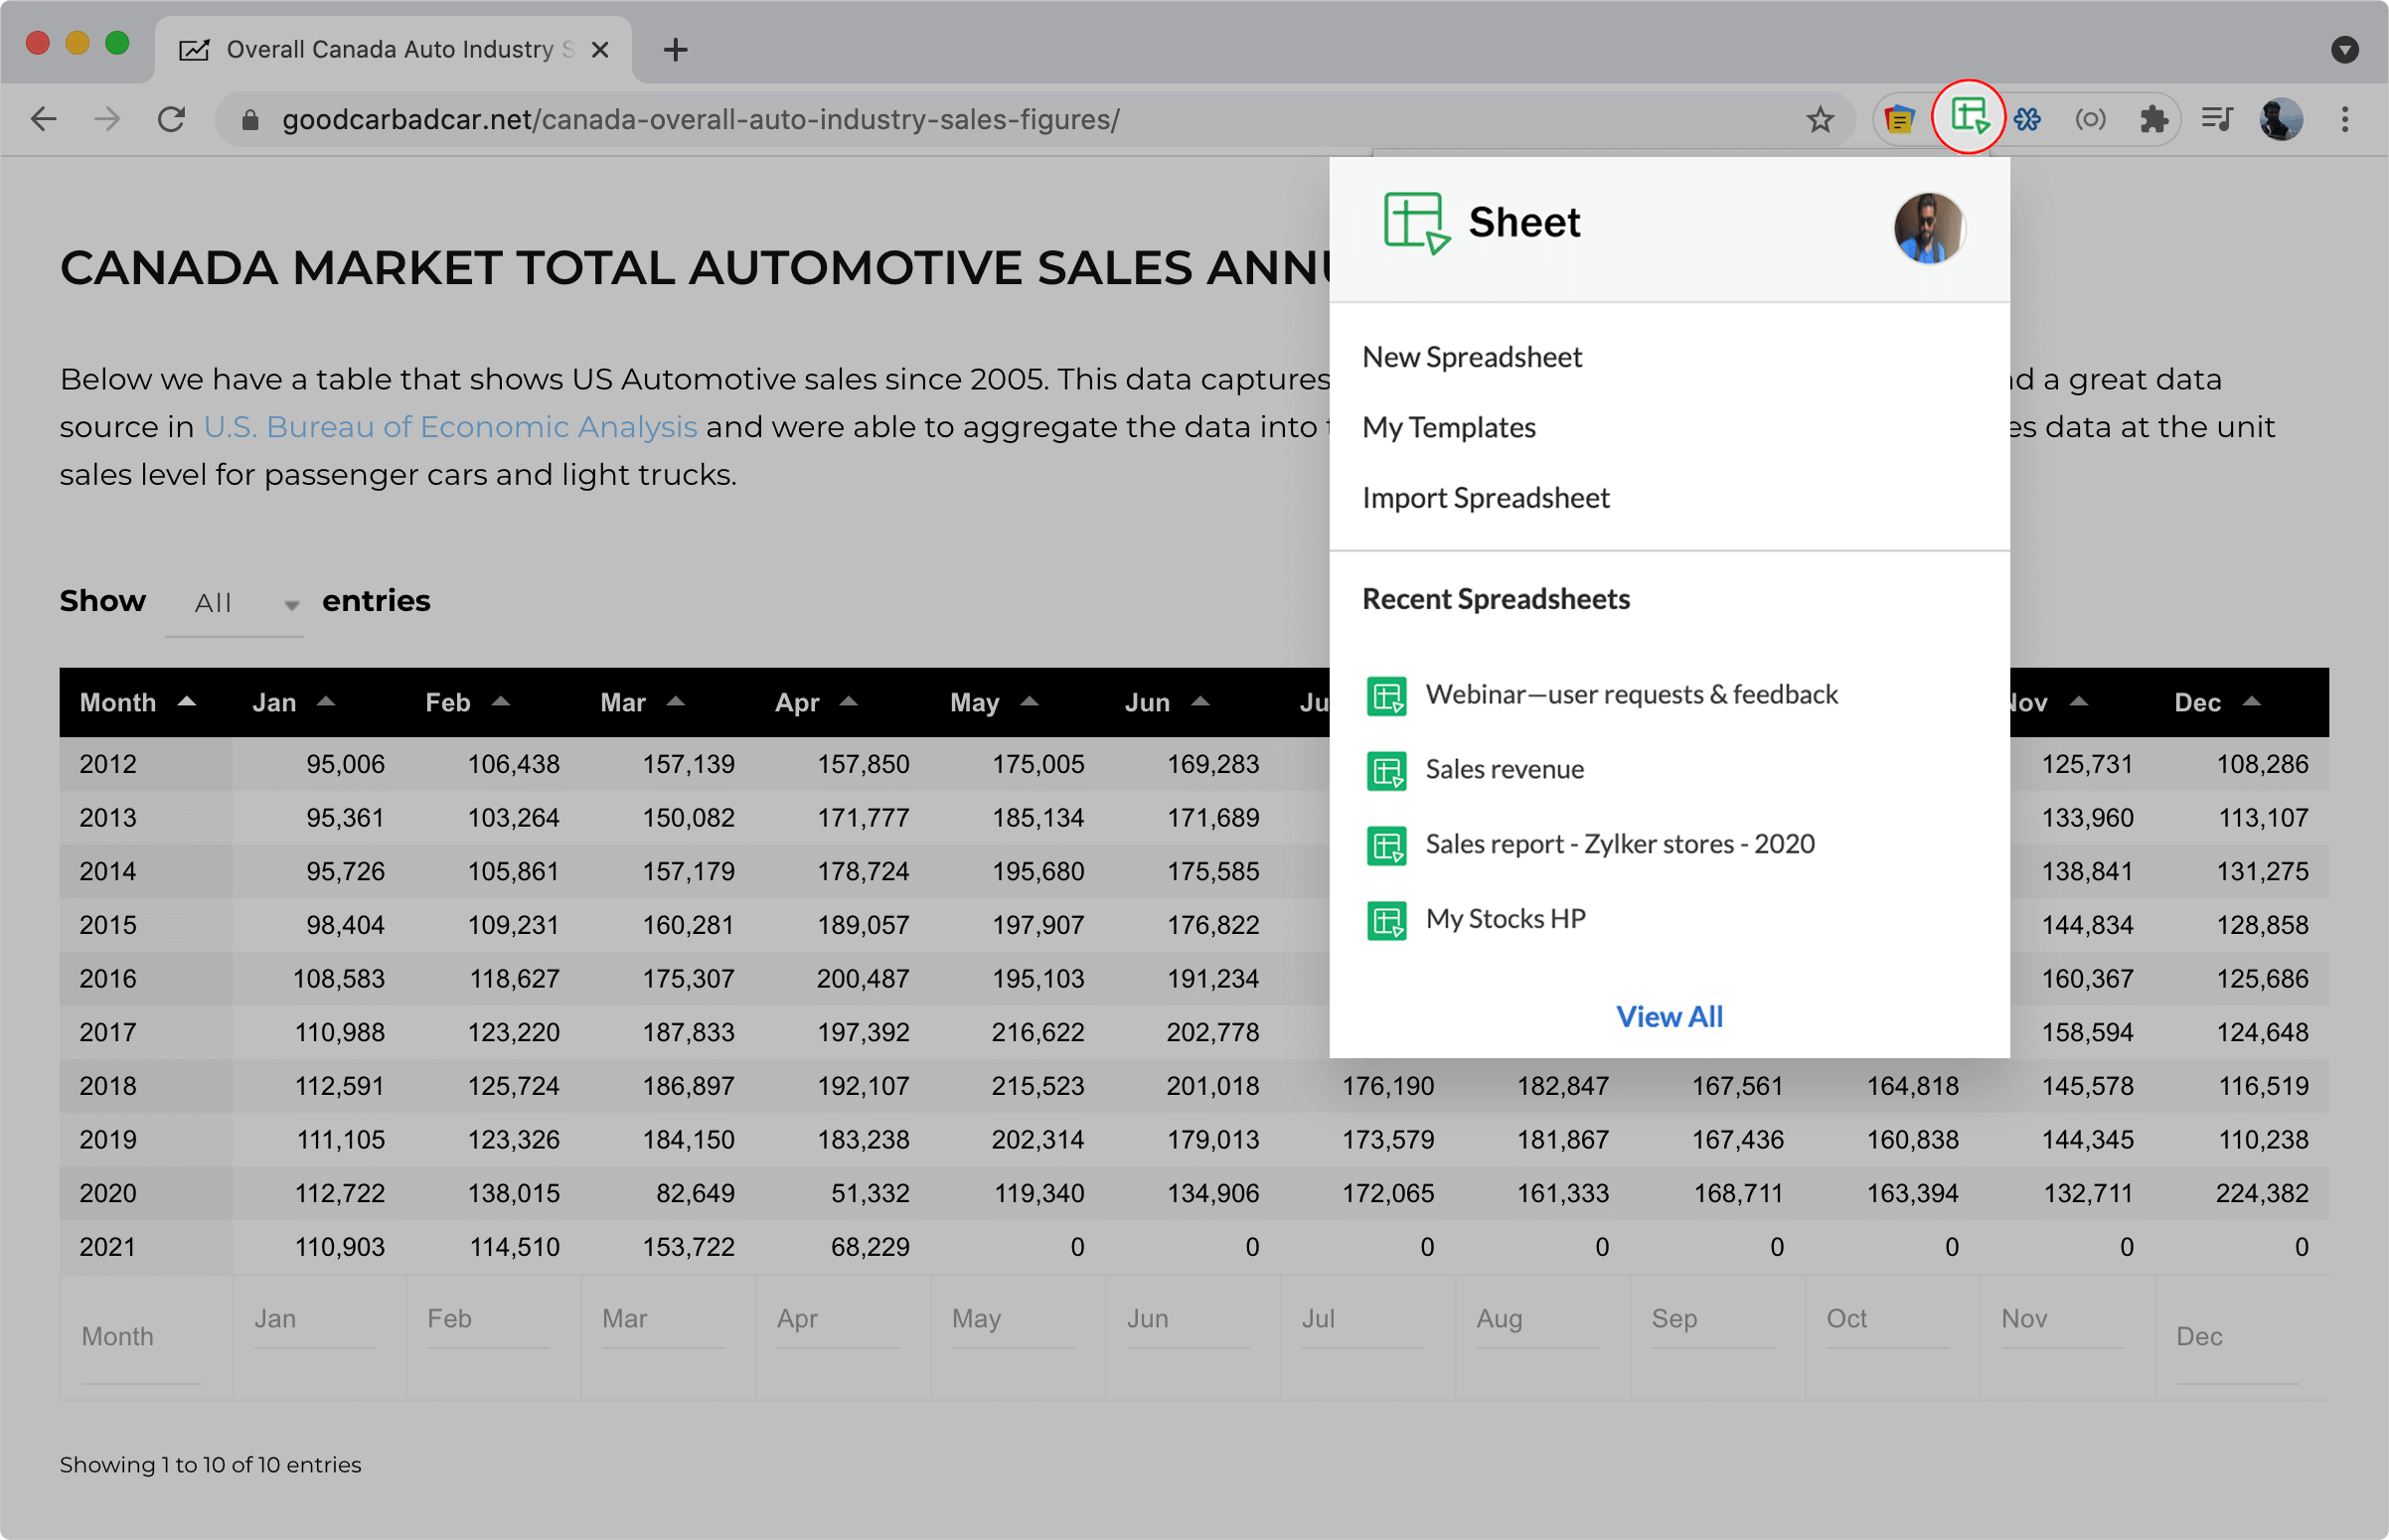Open Chrome profile avatar in toolbar
The height and width of the screenshot is (1540, 2389).
(x=2280, y=120)
